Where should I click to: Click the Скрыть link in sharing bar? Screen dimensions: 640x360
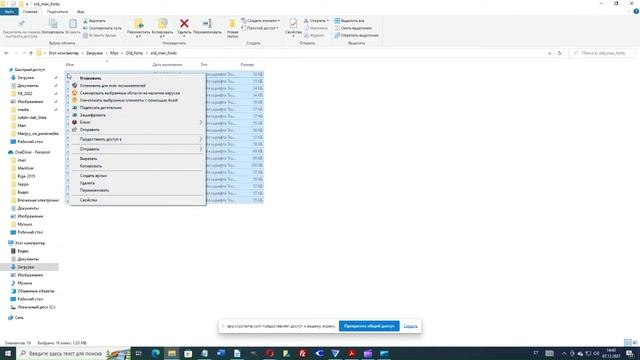point(410,326)
